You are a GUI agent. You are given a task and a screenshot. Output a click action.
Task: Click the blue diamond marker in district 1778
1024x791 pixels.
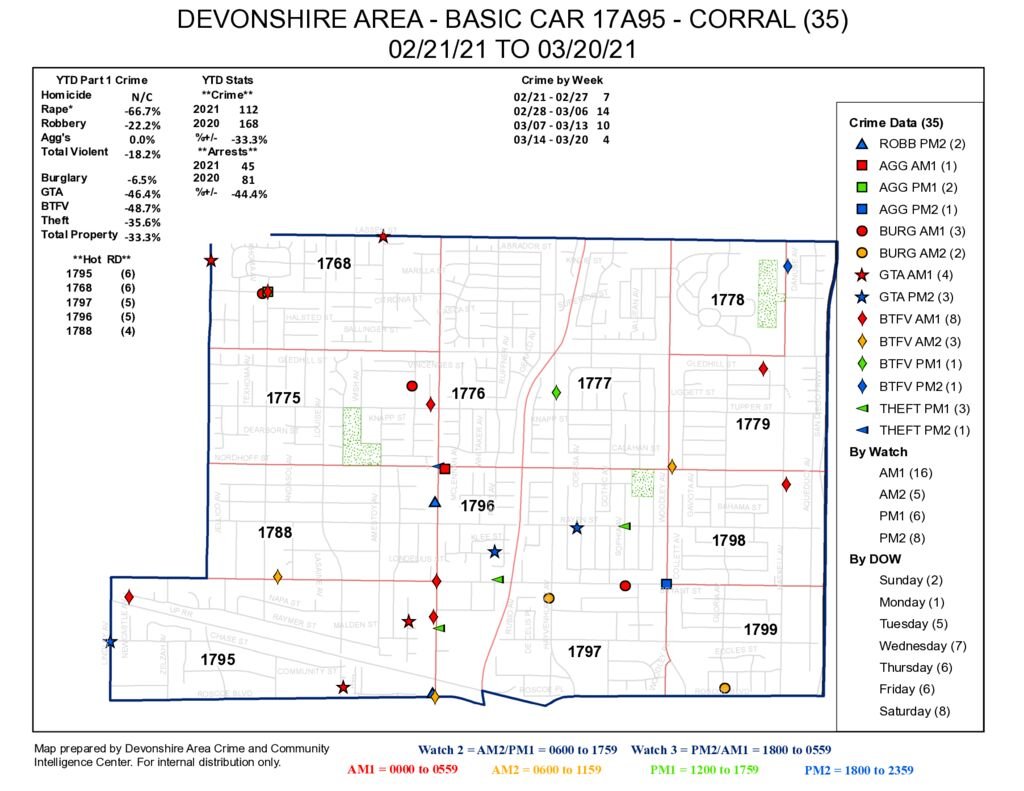(x=788, y=266)
